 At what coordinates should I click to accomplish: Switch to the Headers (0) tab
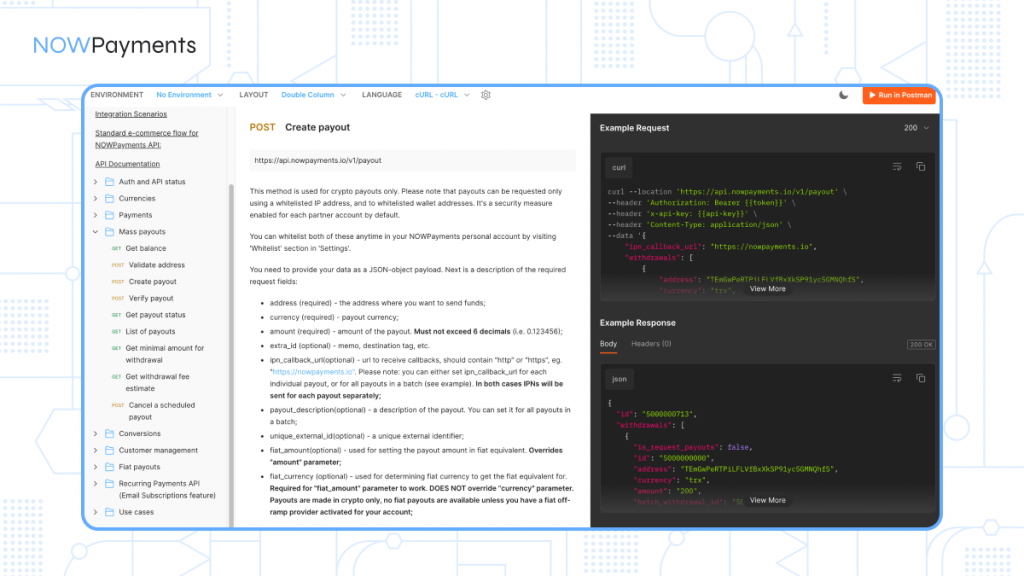pos(651,344)
